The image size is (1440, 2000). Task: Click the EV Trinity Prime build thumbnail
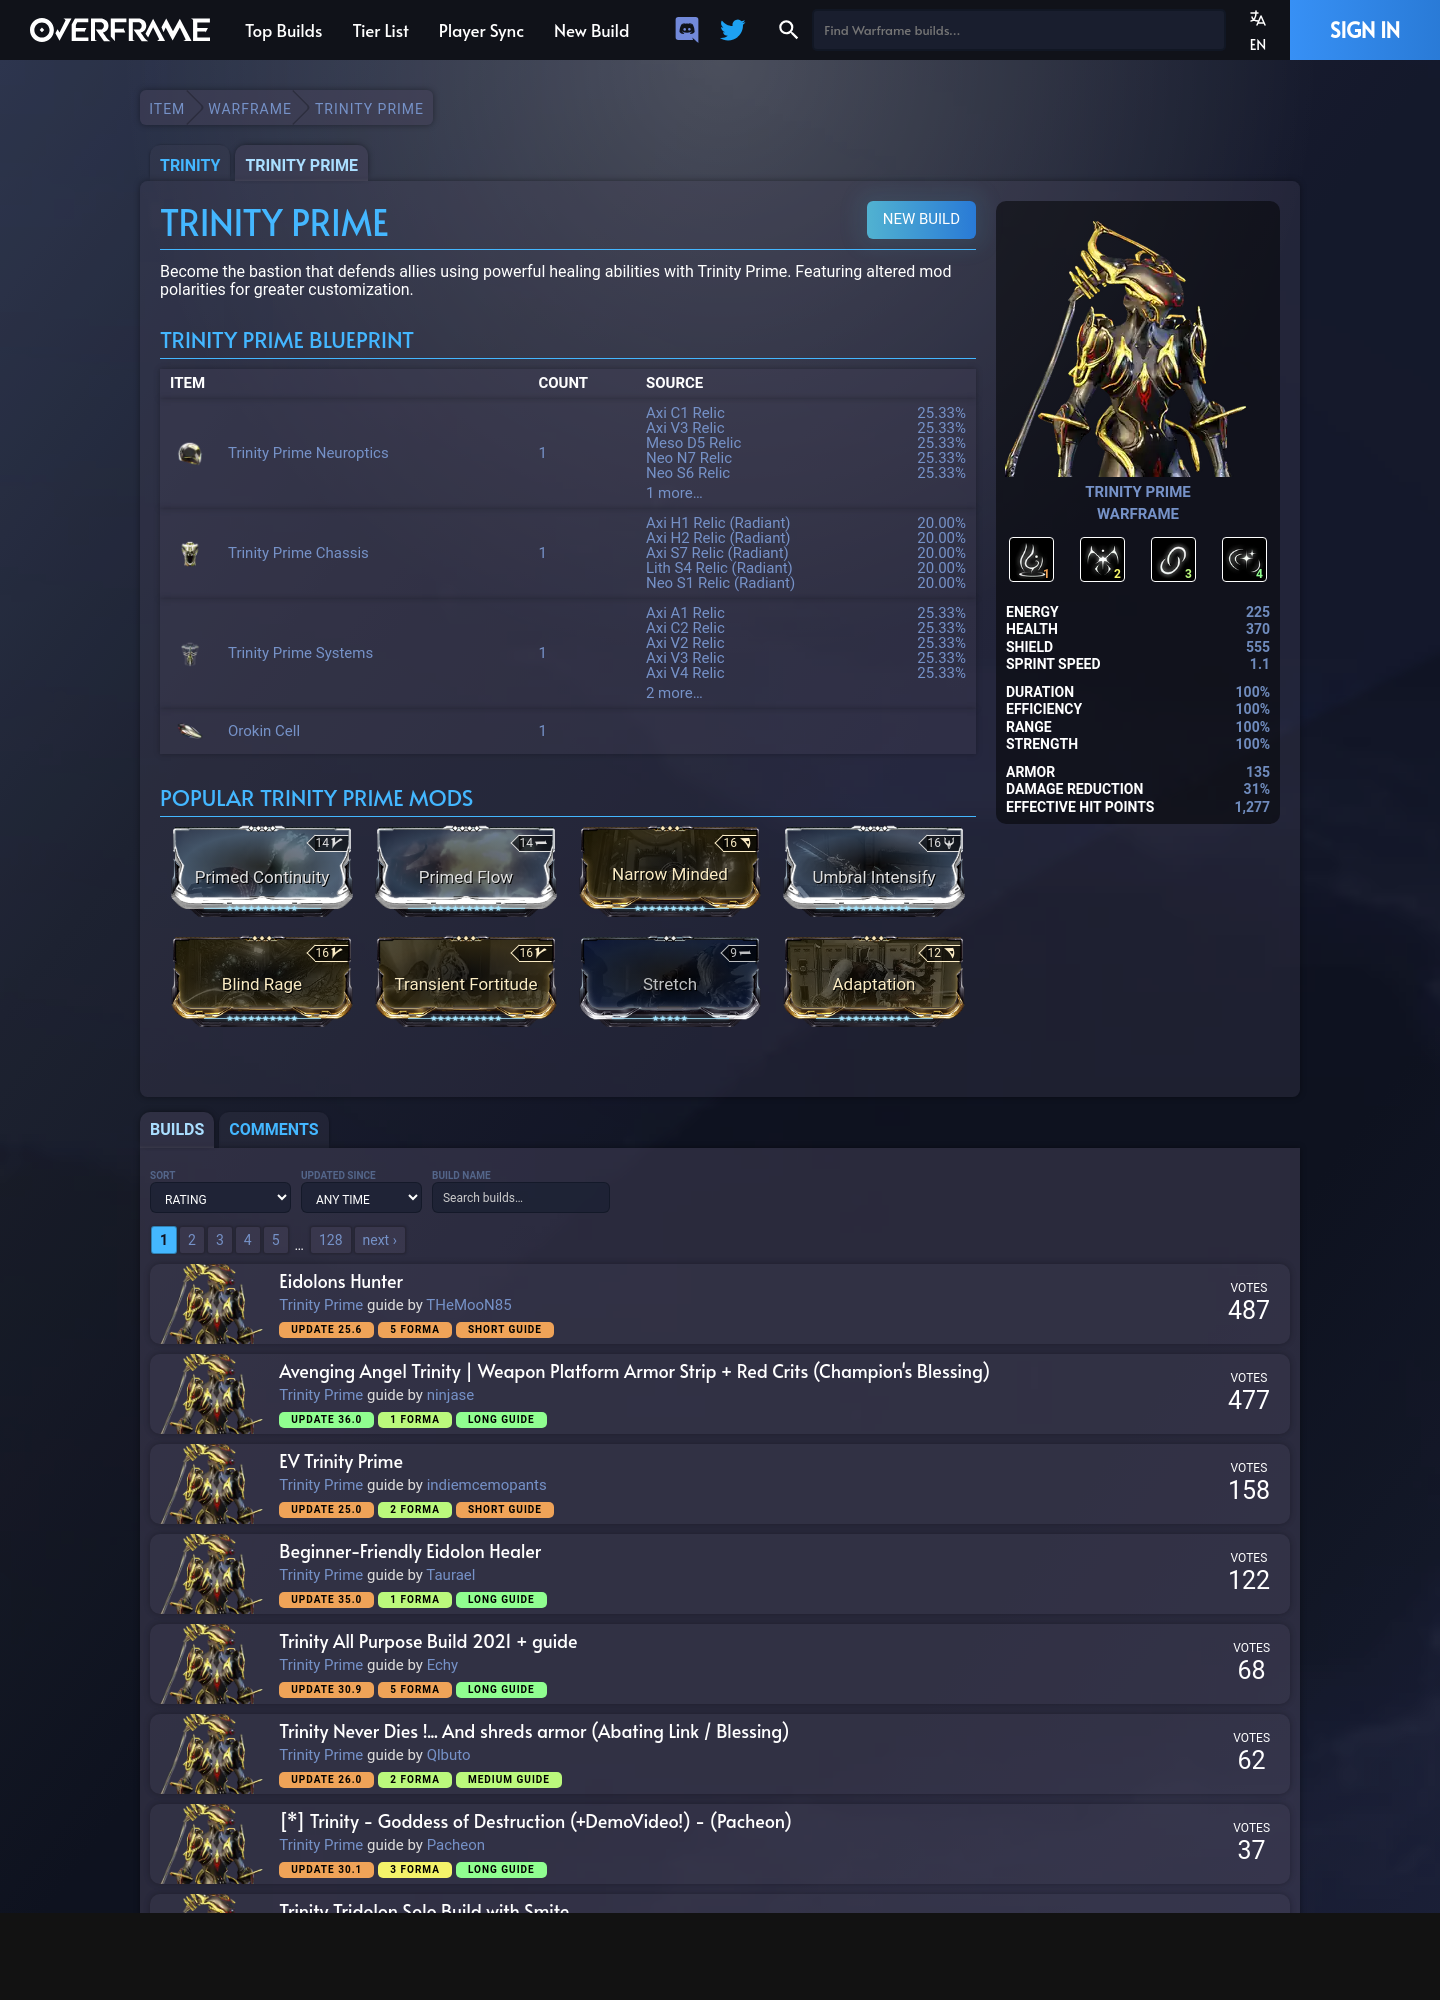(212, 1484)
